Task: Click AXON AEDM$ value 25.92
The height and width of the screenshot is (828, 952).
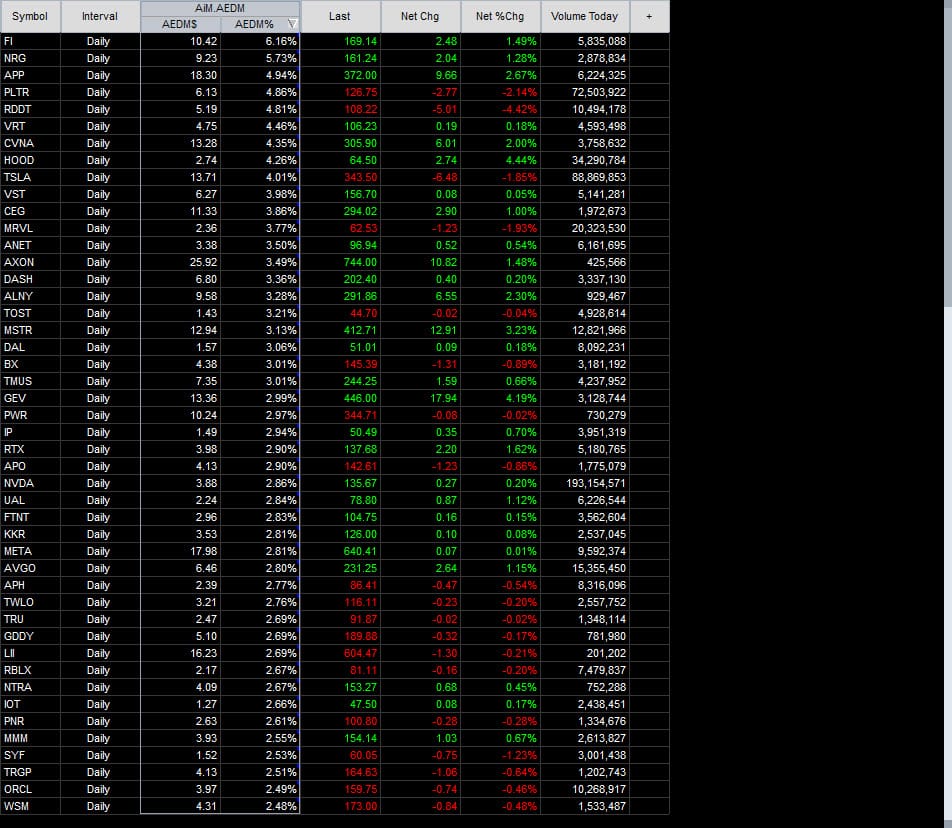Action: [x=203, y=262]
